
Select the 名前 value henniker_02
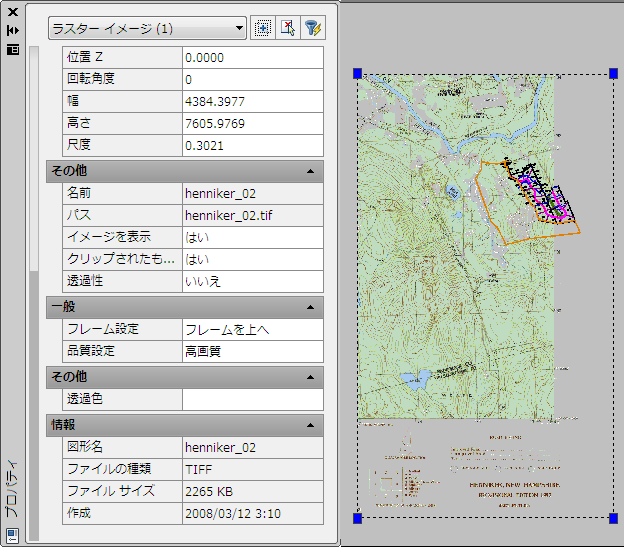[253, 194]
